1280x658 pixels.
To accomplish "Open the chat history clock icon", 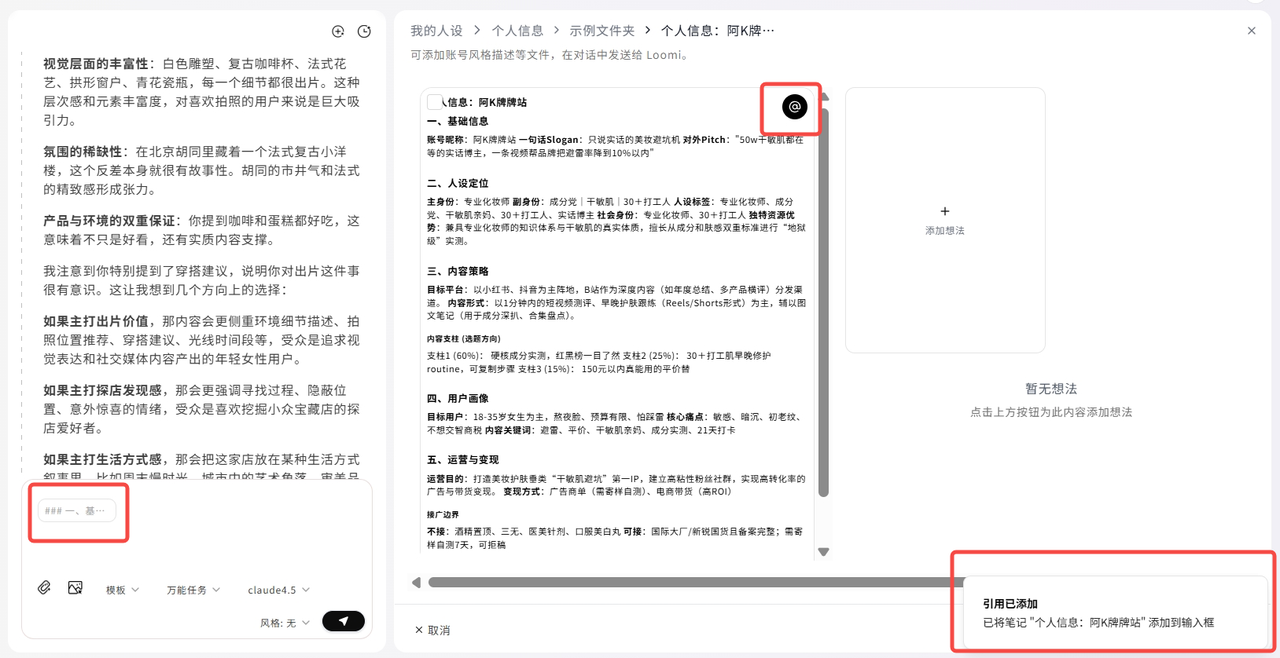I will click(x=364, y=31).
